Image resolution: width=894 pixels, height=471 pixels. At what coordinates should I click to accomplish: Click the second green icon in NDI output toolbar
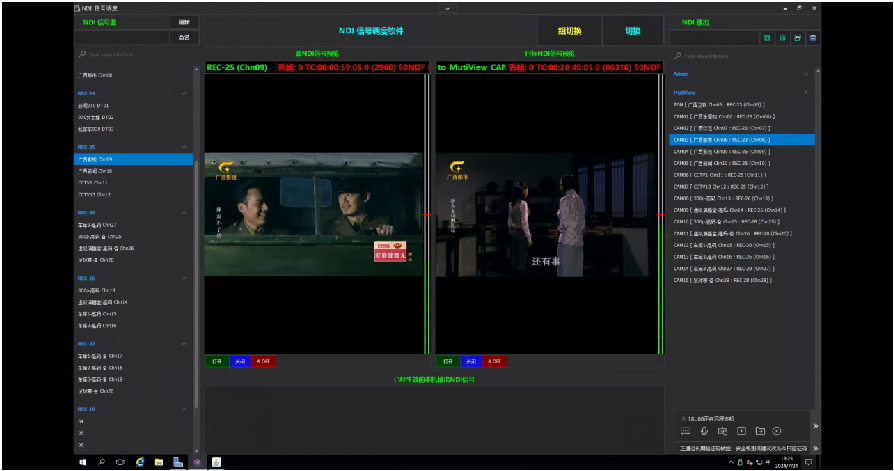pos(782,38)
